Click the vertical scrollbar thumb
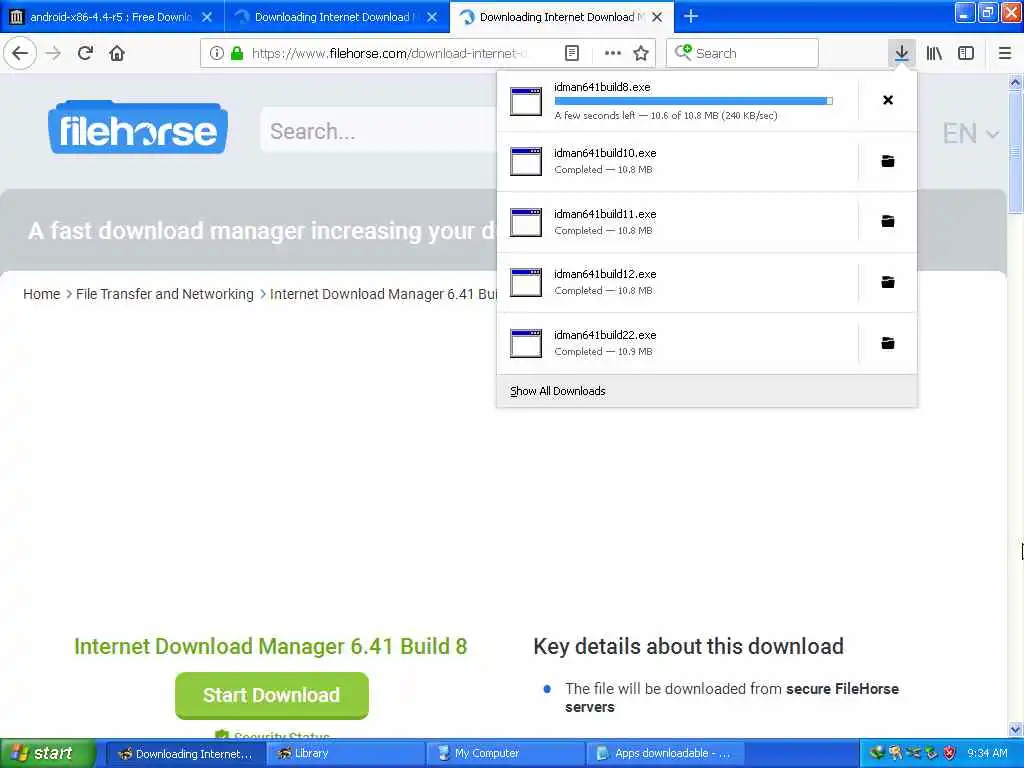 click(1015, 152)
